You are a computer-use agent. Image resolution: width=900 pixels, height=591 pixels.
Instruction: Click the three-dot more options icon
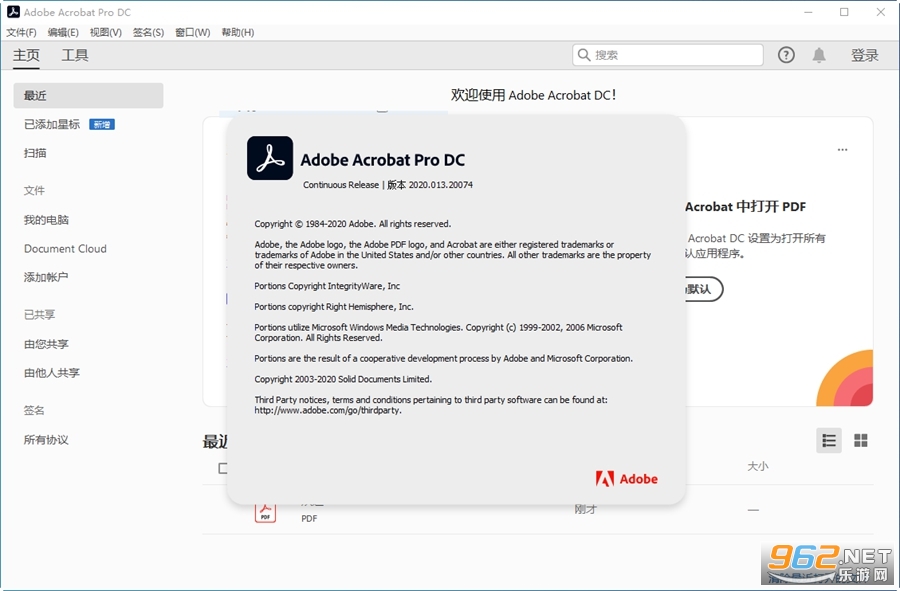(x=842, y=150)
